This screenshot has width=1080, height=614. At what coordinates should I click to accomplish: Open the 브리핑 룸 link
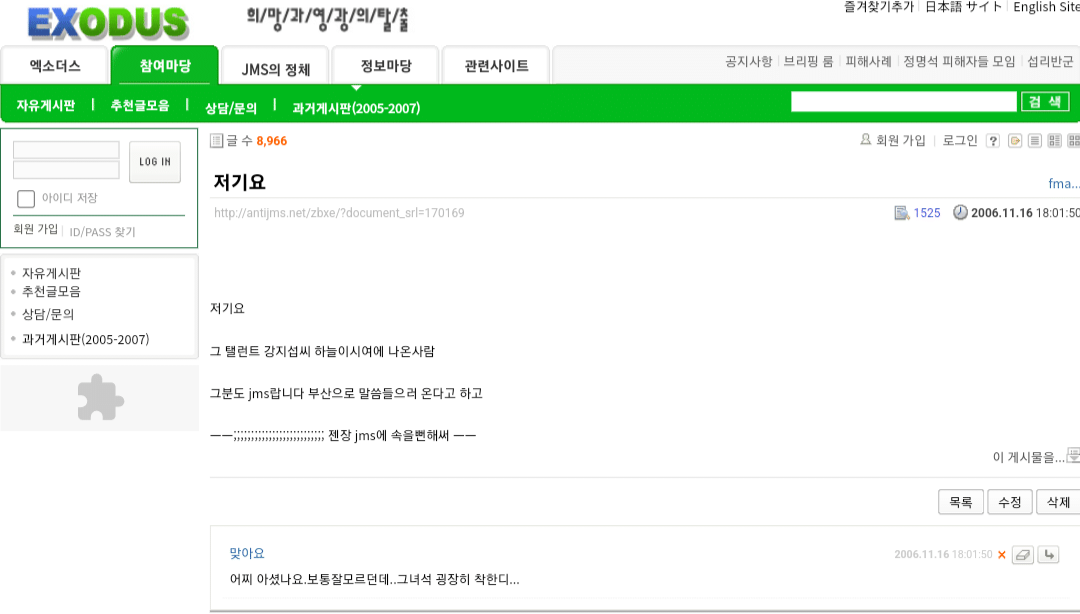(x=809, y=61)
